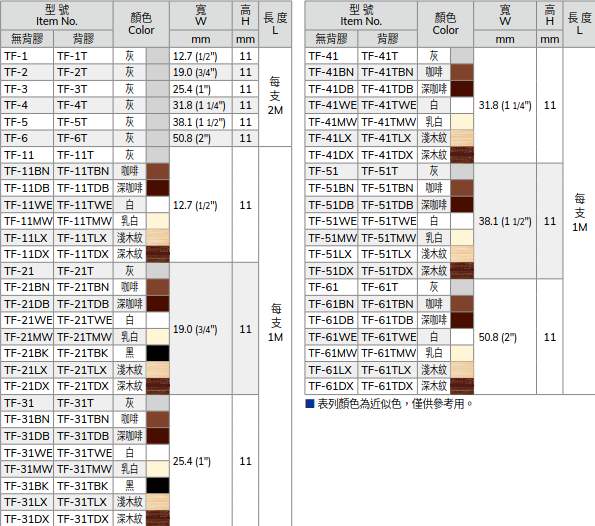Click the right table Color column header
Viewport: 595px width, 526px height.
coord(445,24)
